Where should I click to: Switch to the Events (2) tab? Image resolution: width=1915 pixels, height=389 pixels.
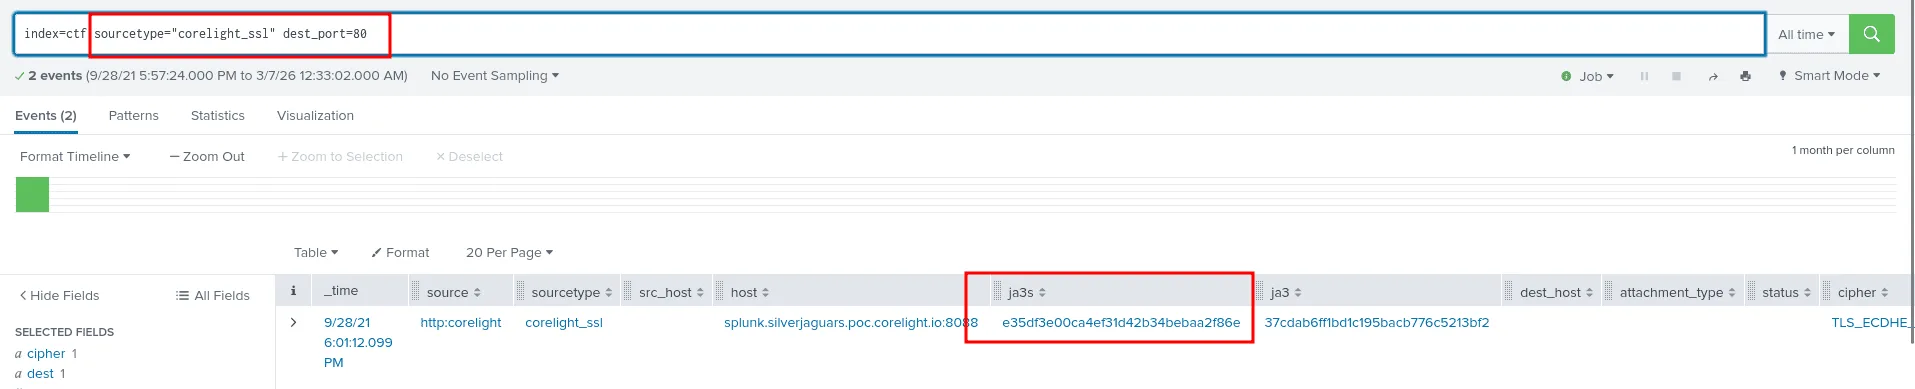(x=46, y=116)
